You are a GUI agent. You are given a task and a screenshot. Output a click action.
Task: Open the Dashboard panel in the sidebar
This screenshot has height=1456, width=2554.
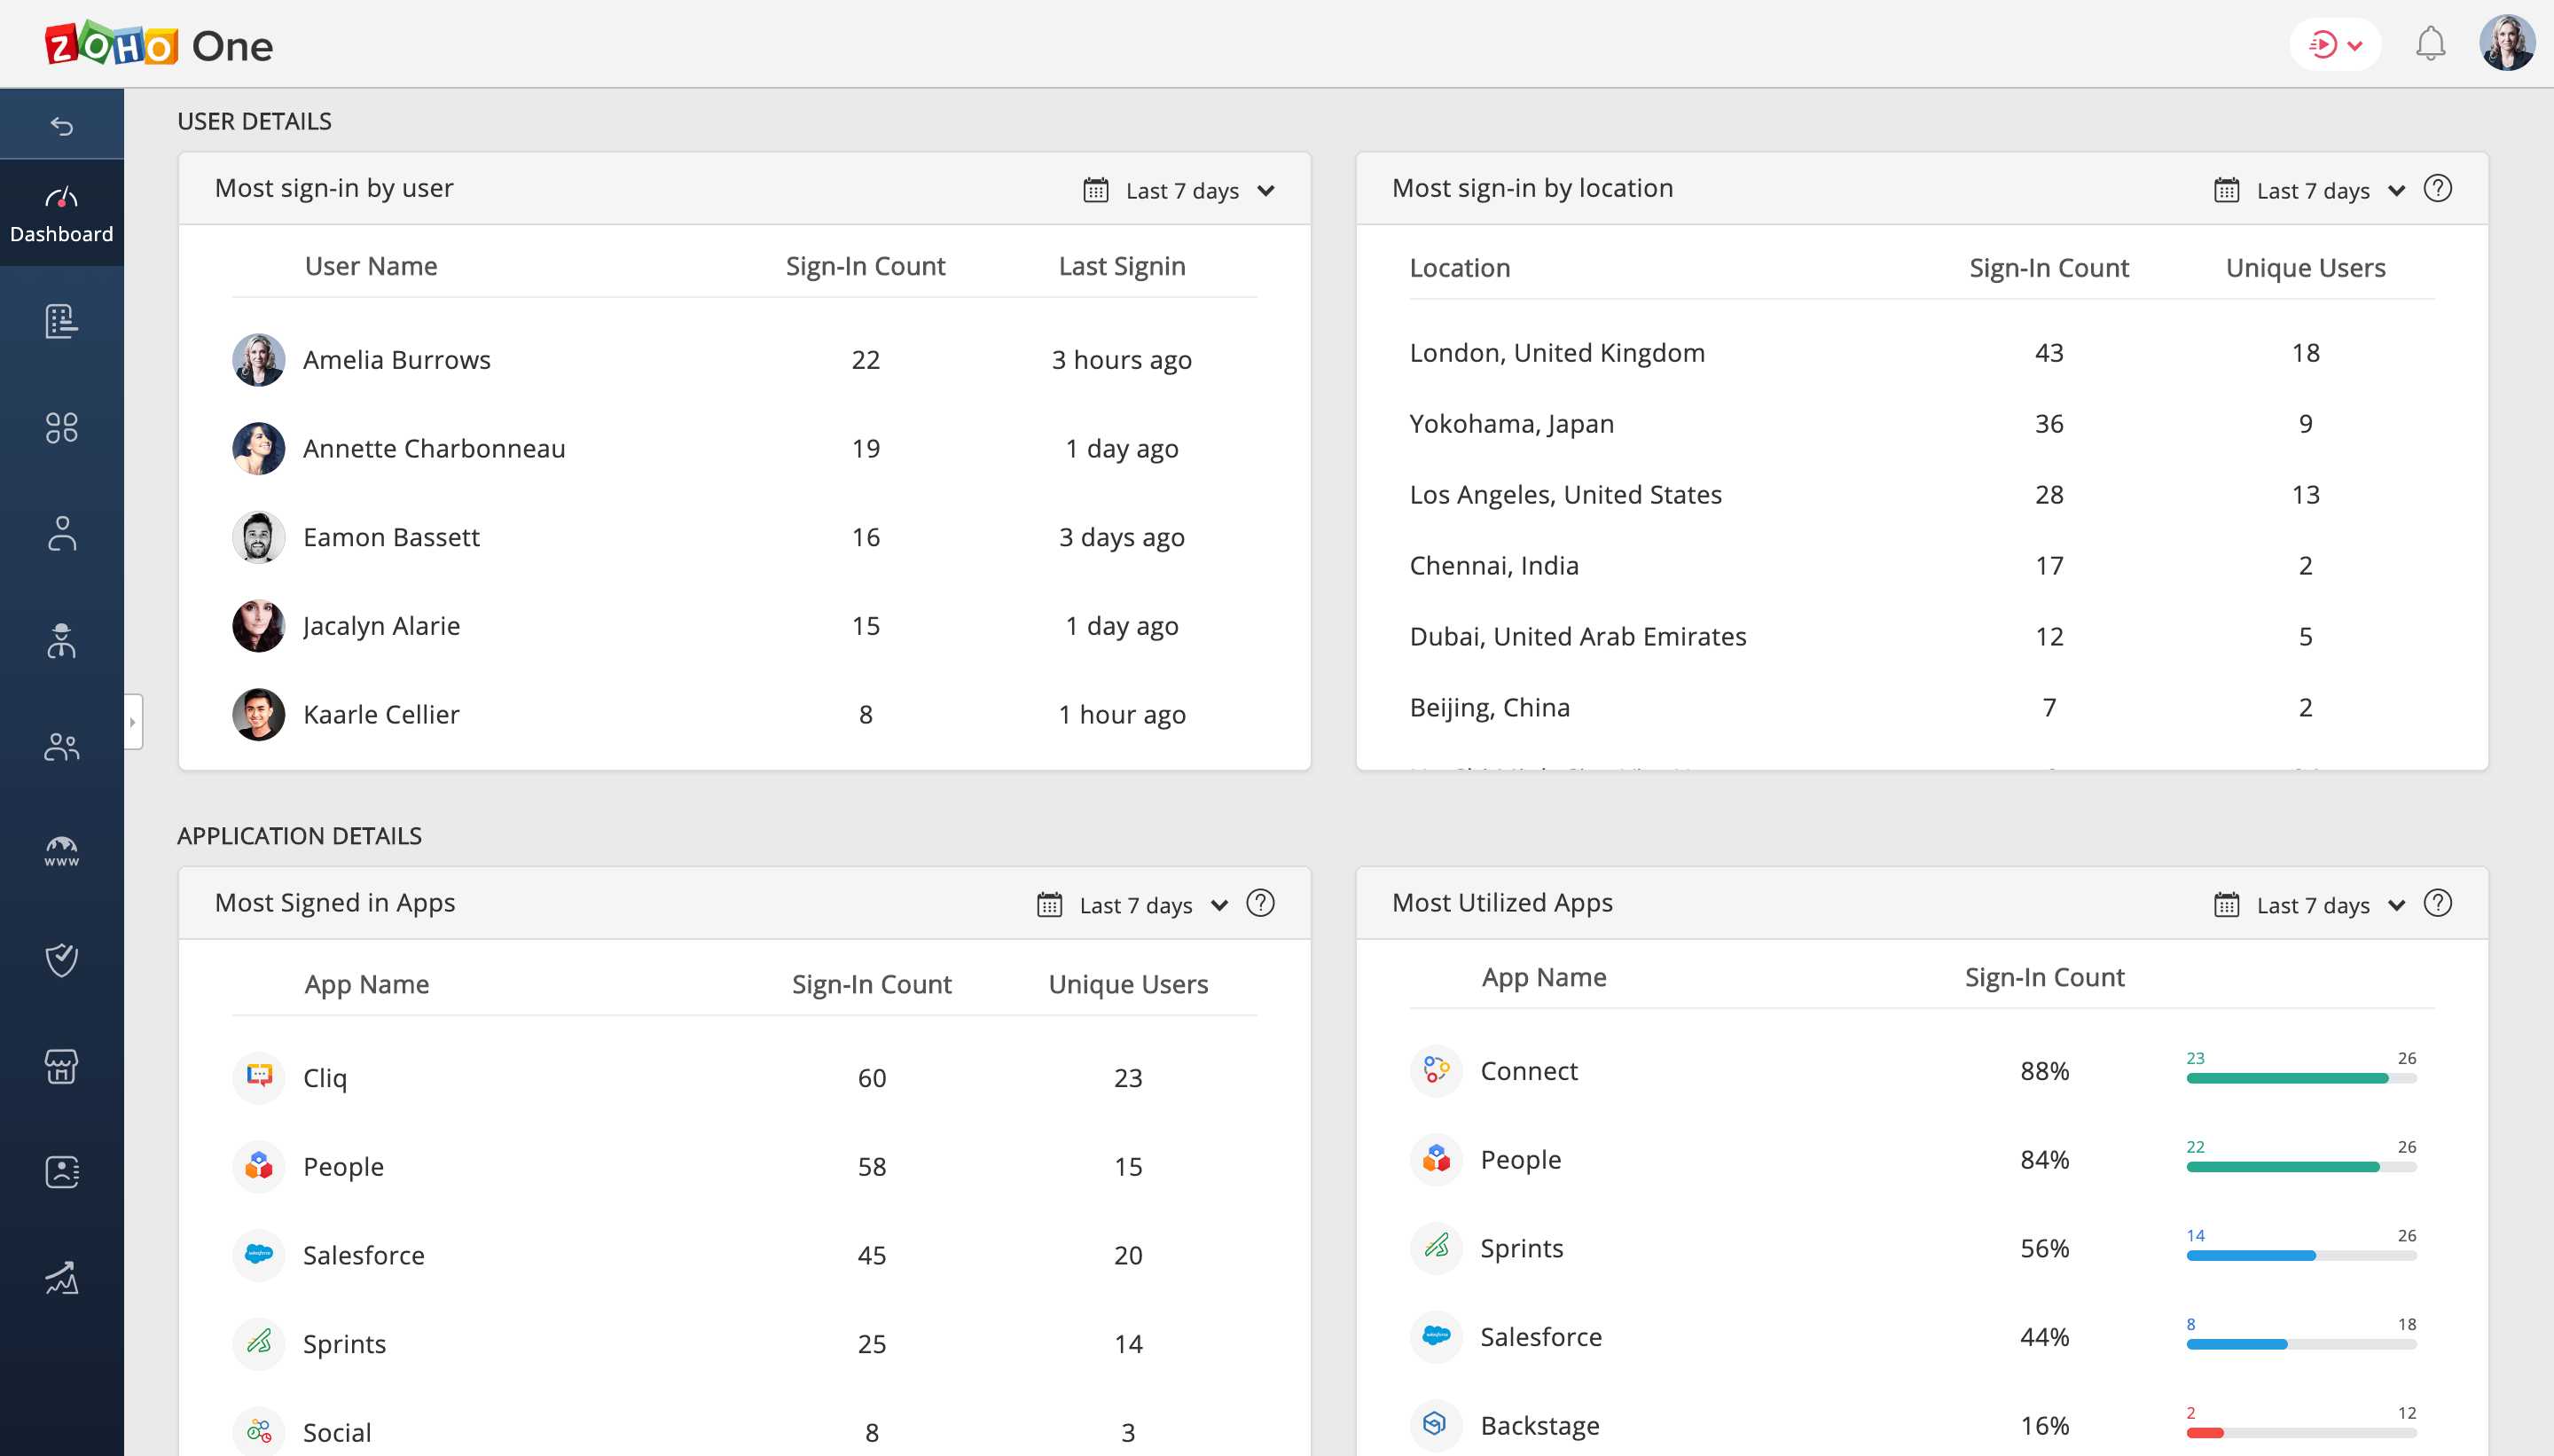62,212
